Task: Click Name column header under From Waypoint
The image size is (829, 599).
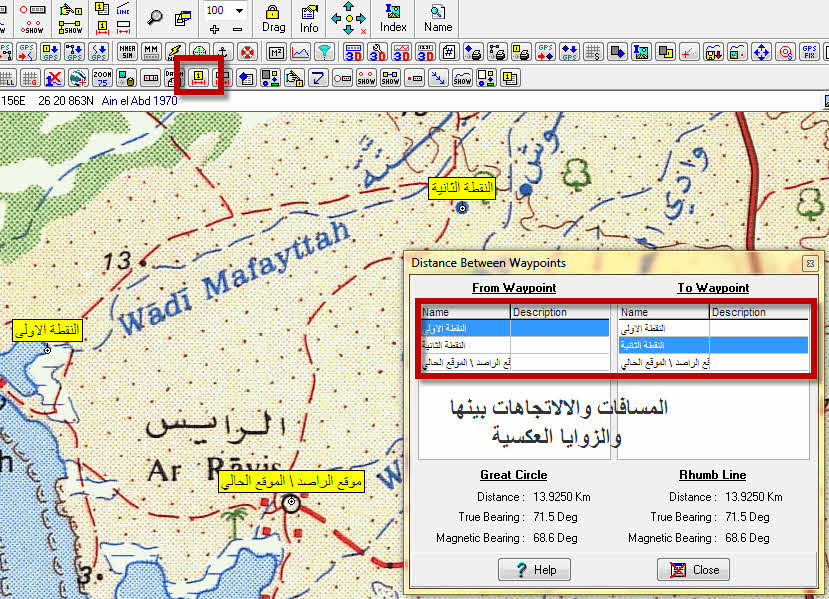Action: coord(465,312)
